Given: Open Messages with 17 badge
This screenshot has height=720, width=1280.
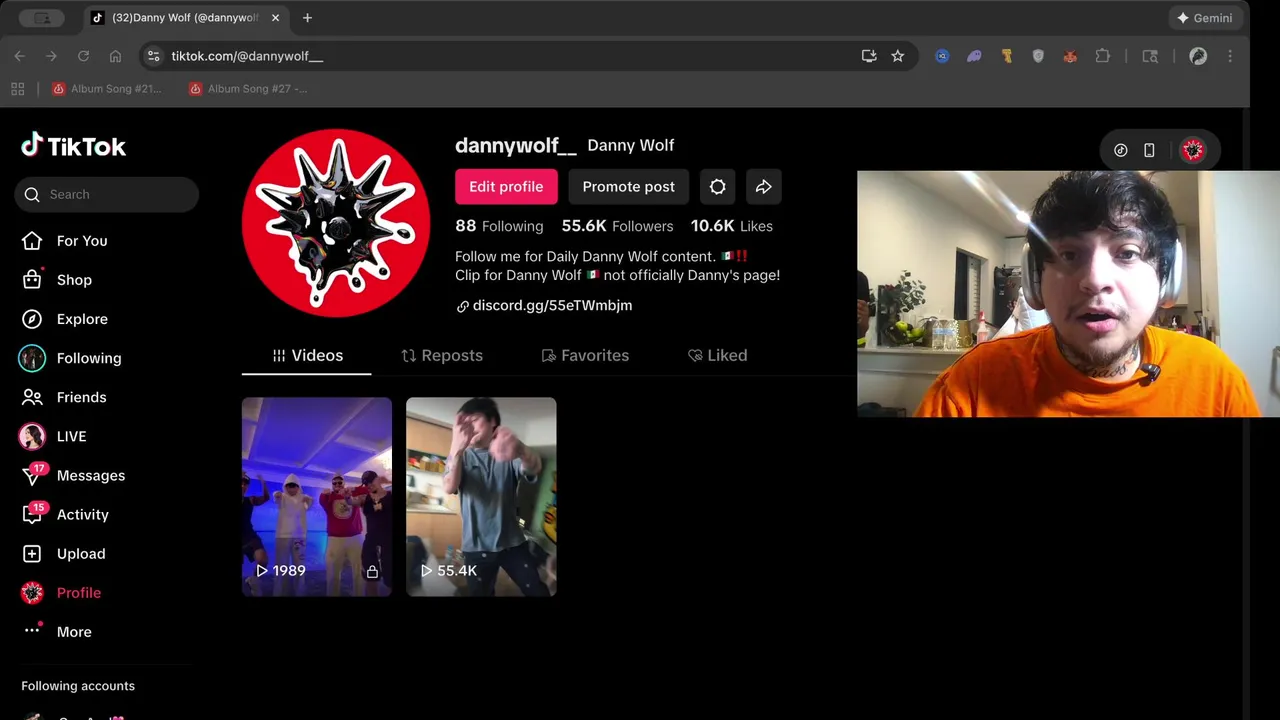Looking at the screenshot, I should tap(73, 475).
